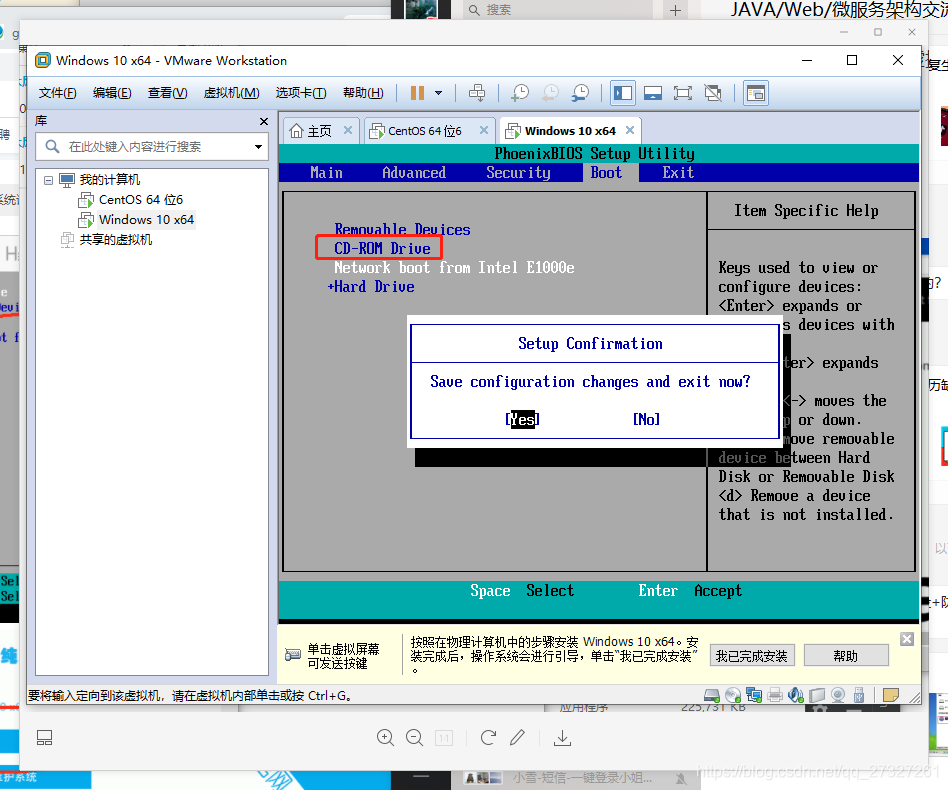Open the BIOS Advanced menu
948x790 pixels.
414,173
